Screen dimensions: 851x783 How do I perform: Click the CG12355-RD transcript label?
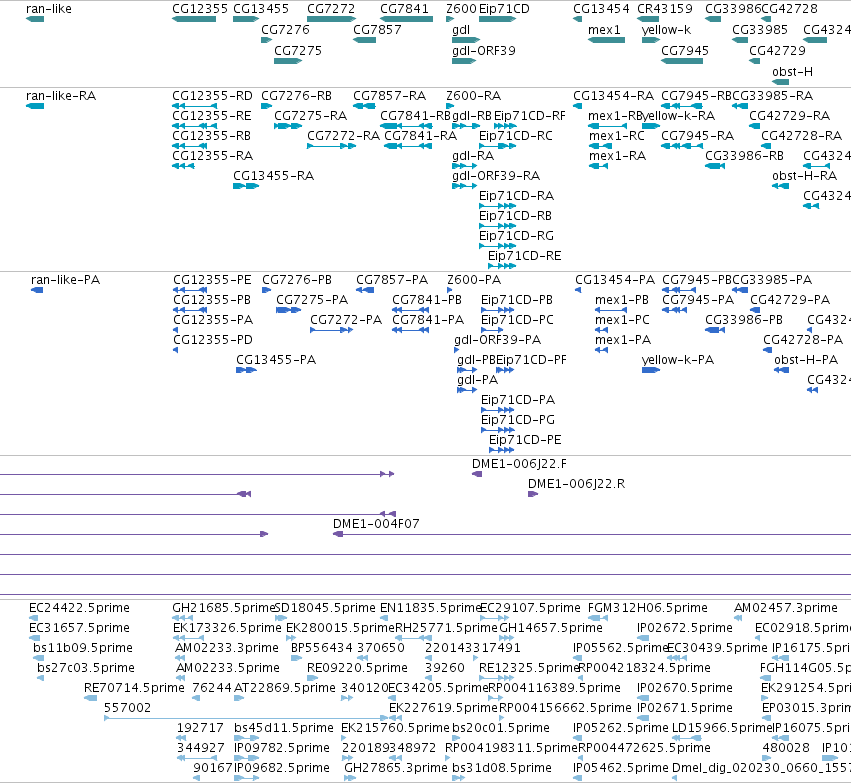coord(212,96)
